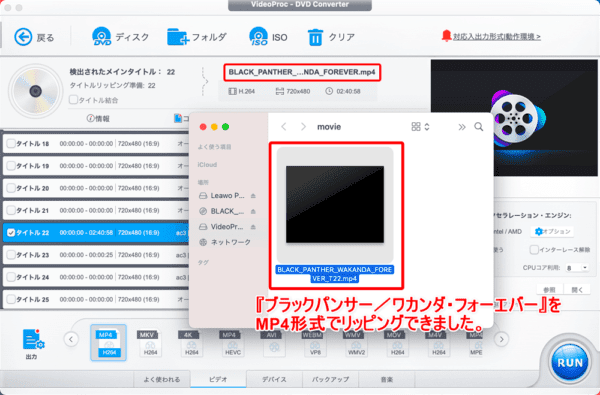Select ネットワーク in Finder sidebar

[x=225, y=242]
